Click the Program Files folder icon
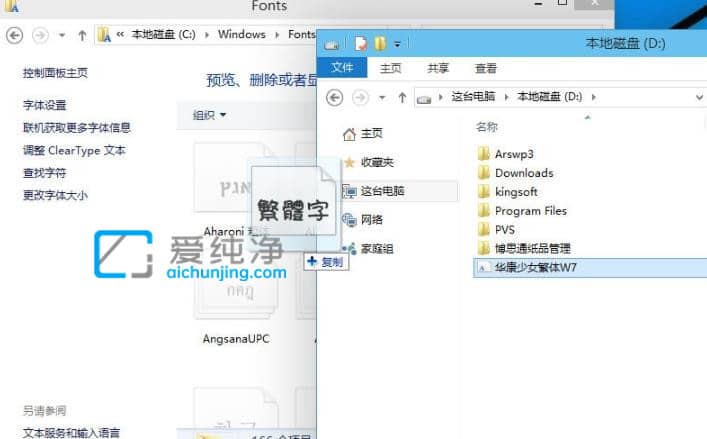Screen dimensions: 707x439 click(x=483, y=210)
